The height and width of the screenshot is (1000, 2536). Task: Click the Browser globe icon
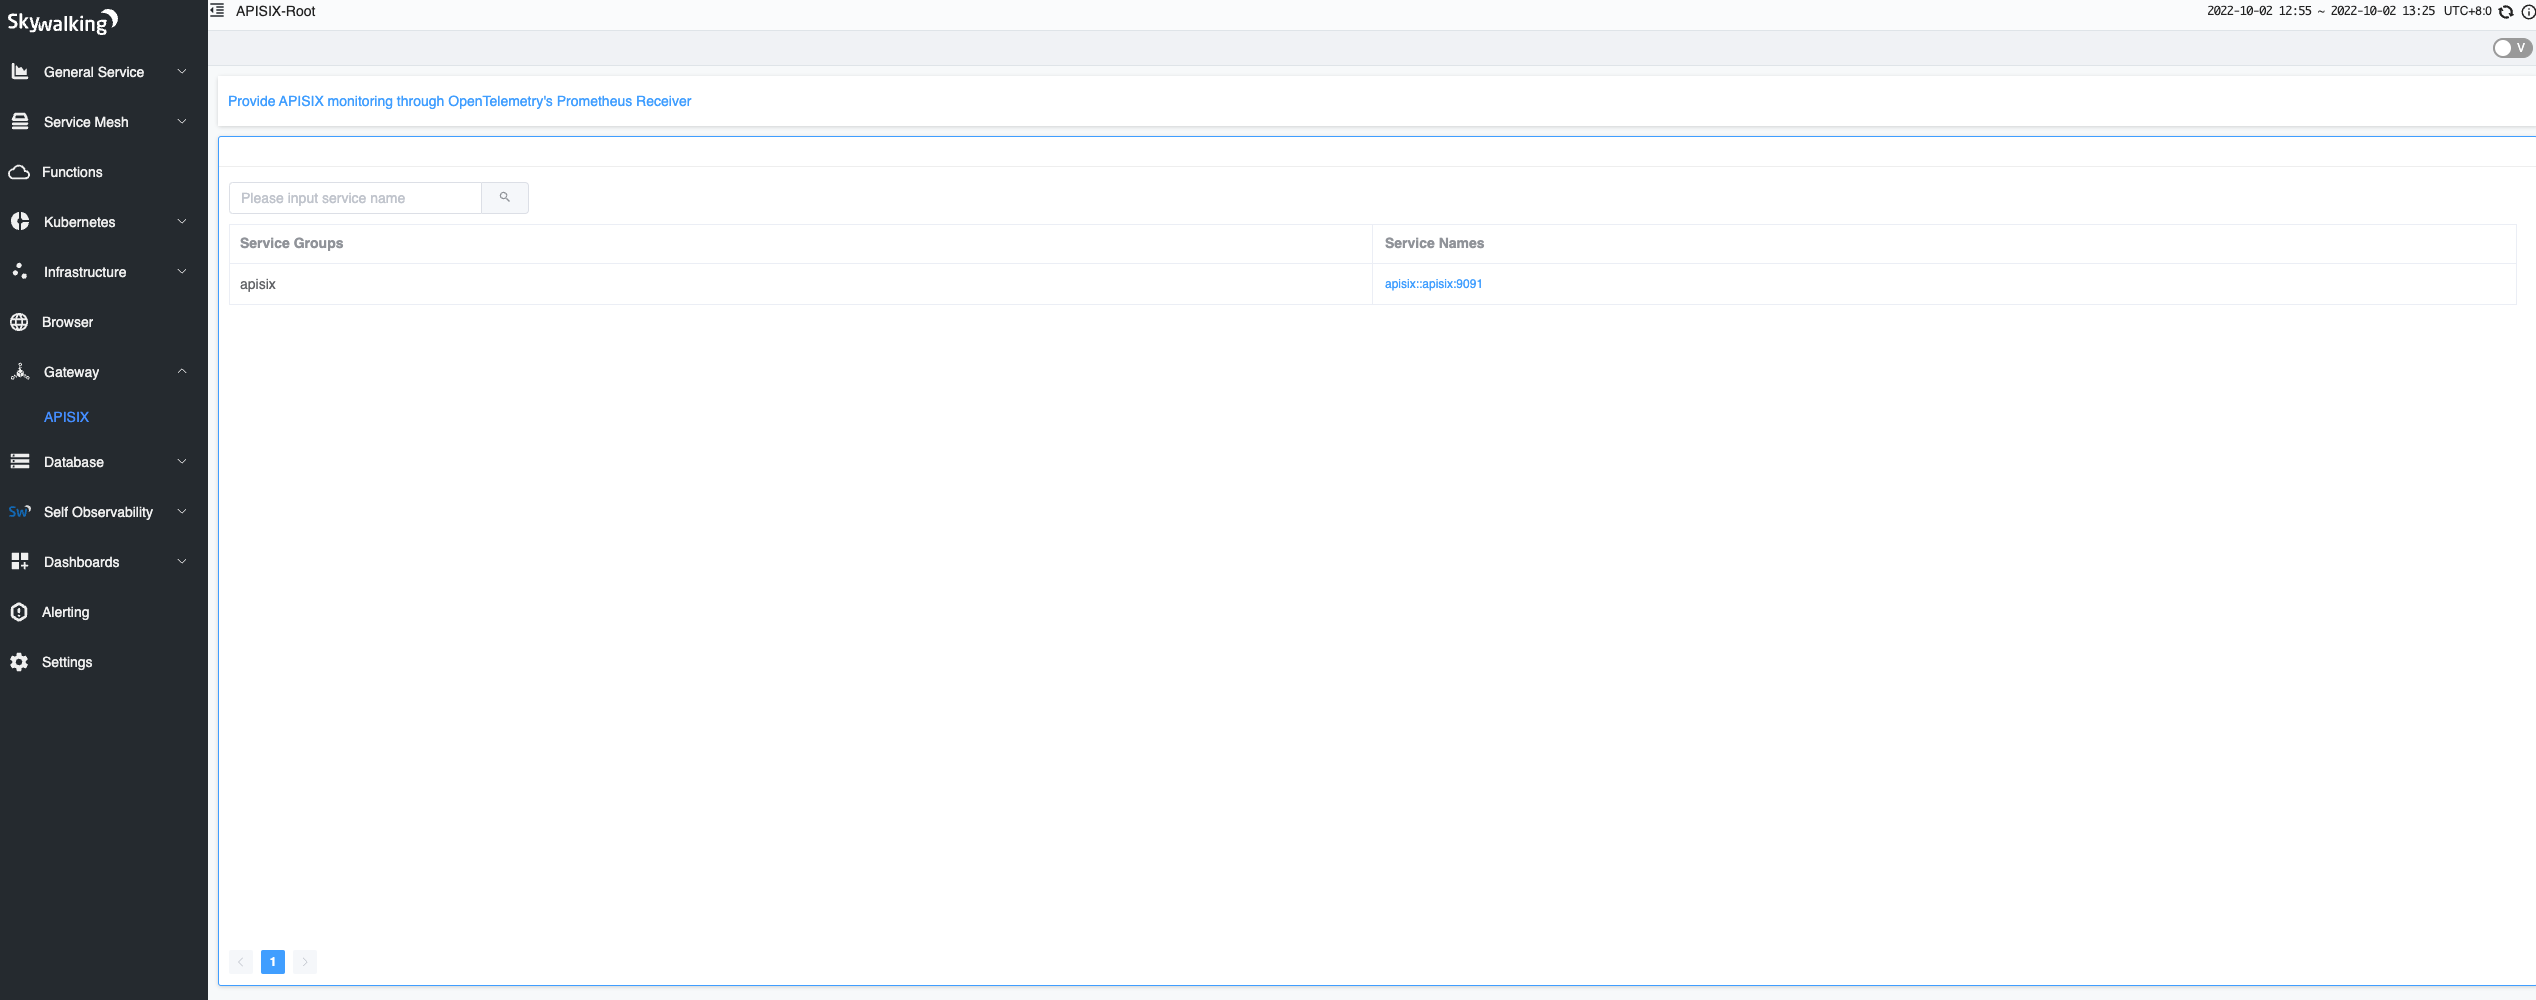(x=19, y=322)
